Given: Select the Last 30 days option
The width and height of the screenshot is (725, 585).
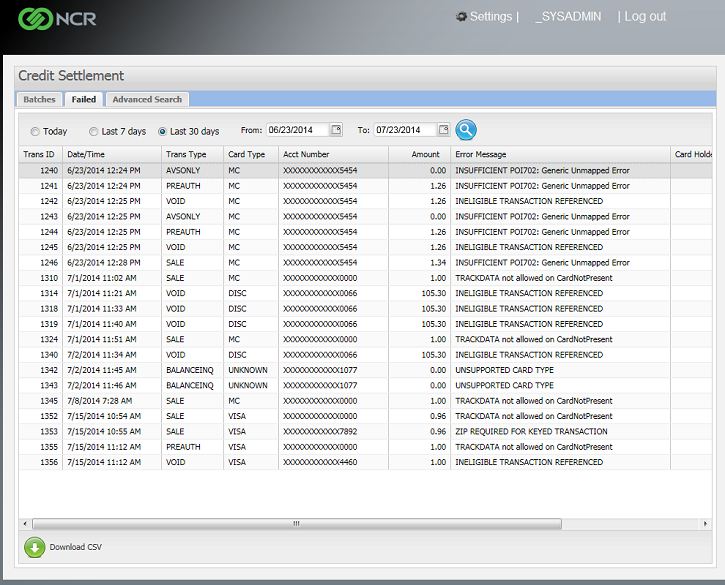Looking at the screenshot, I should tap(163, 131).
